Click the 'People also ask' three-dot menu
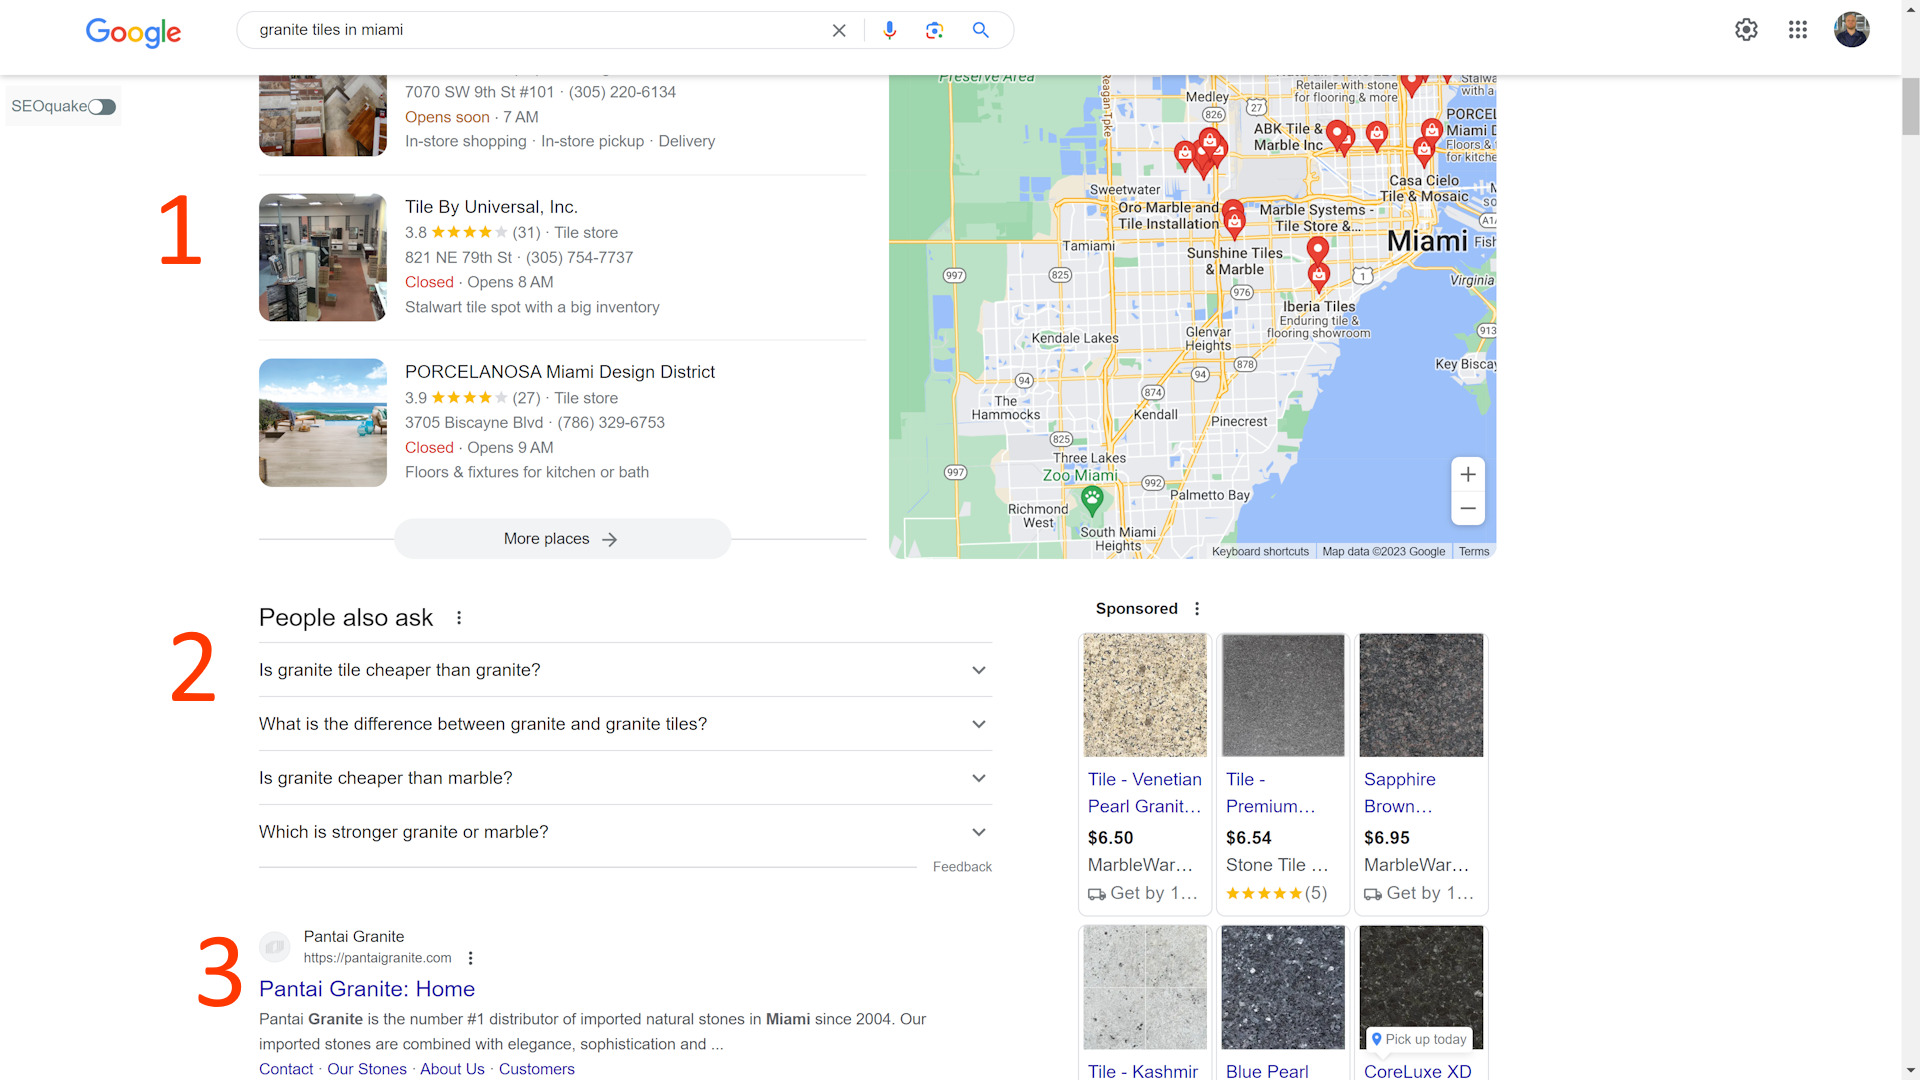The height and width of the screenshot is (1080, 1920). (x=462, y=617)
